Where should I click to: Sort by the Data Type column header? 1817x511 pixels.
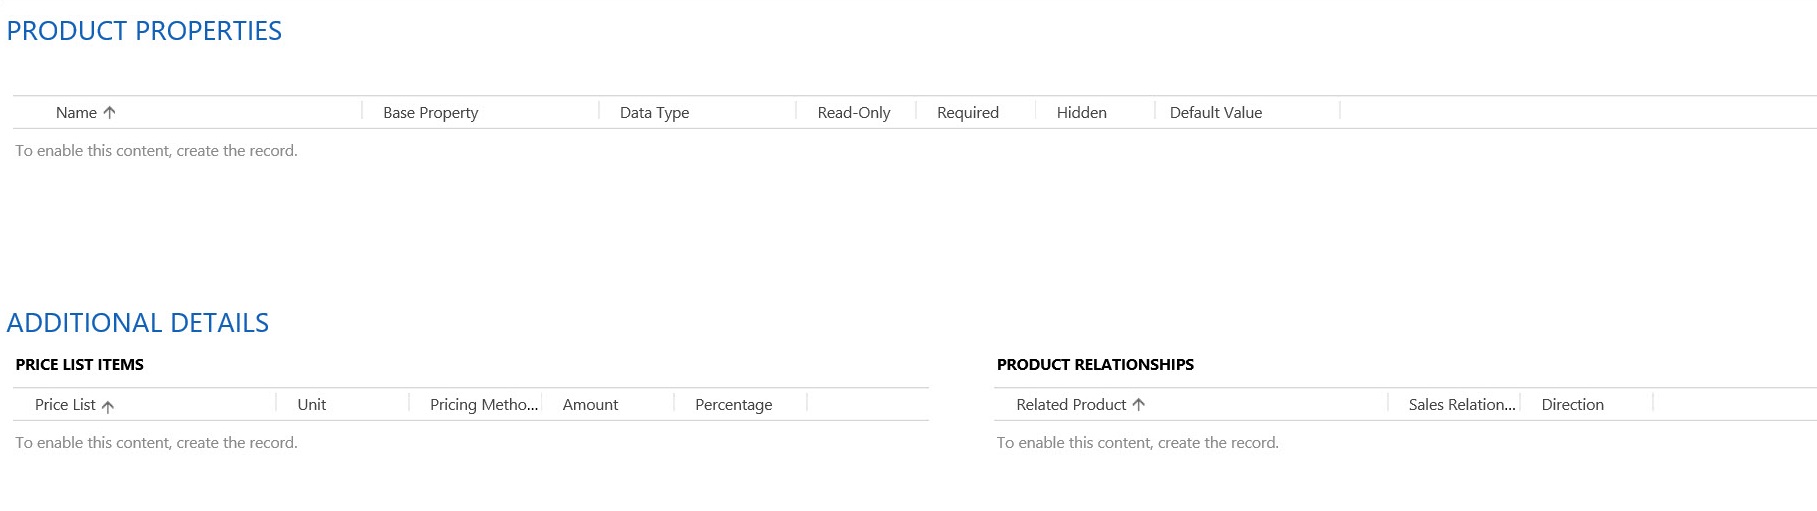pyautogui.click(x=654, y=113)
